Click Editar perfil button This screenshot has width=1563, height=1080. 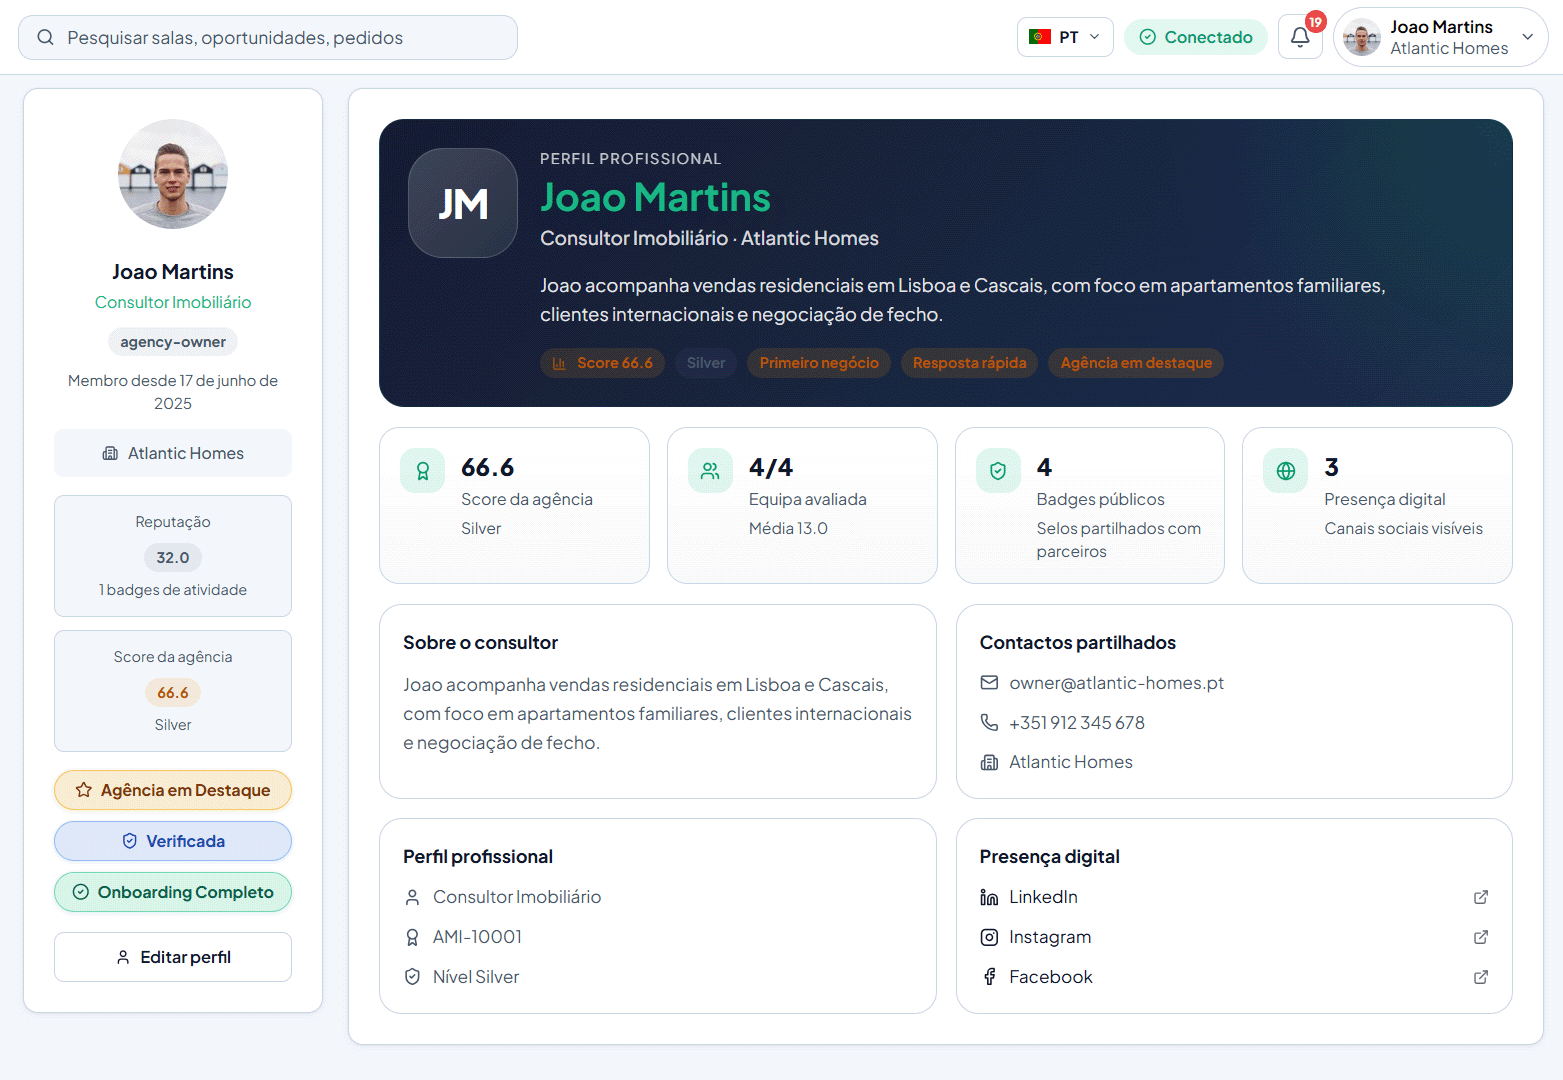(x=173, y=957)
